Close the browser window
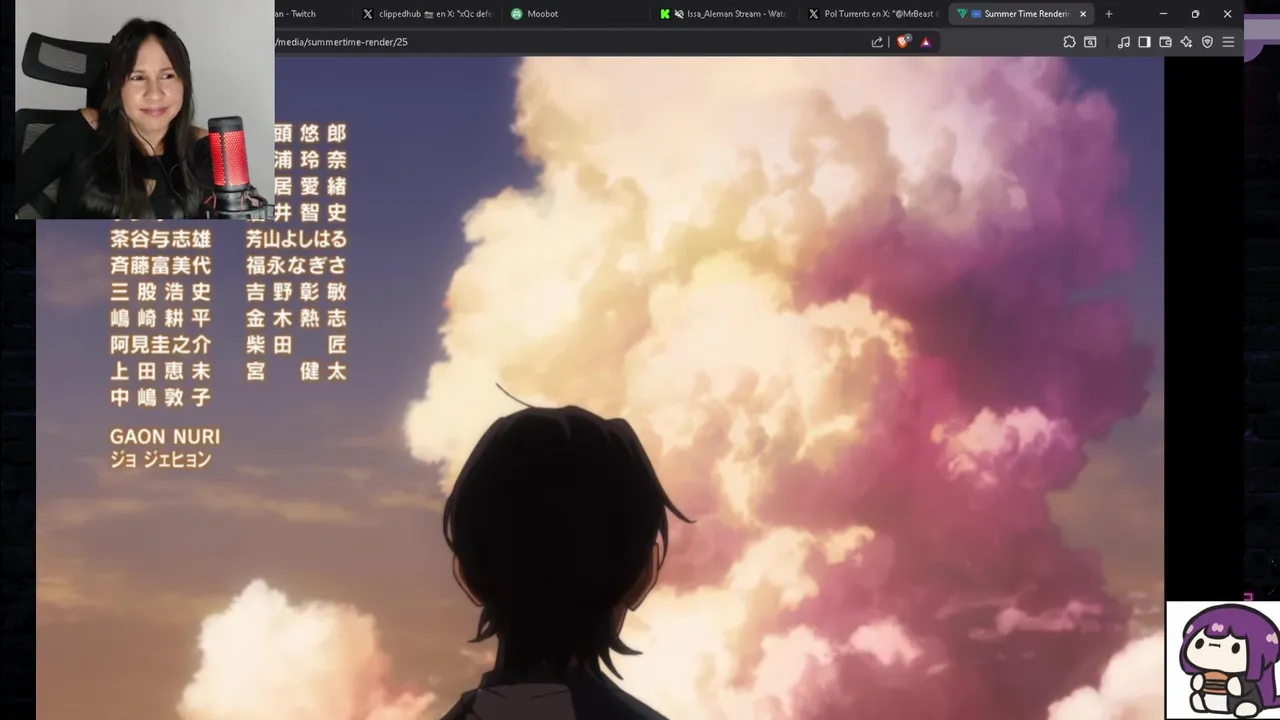The image size is (1280, 720). (1227, 14)
